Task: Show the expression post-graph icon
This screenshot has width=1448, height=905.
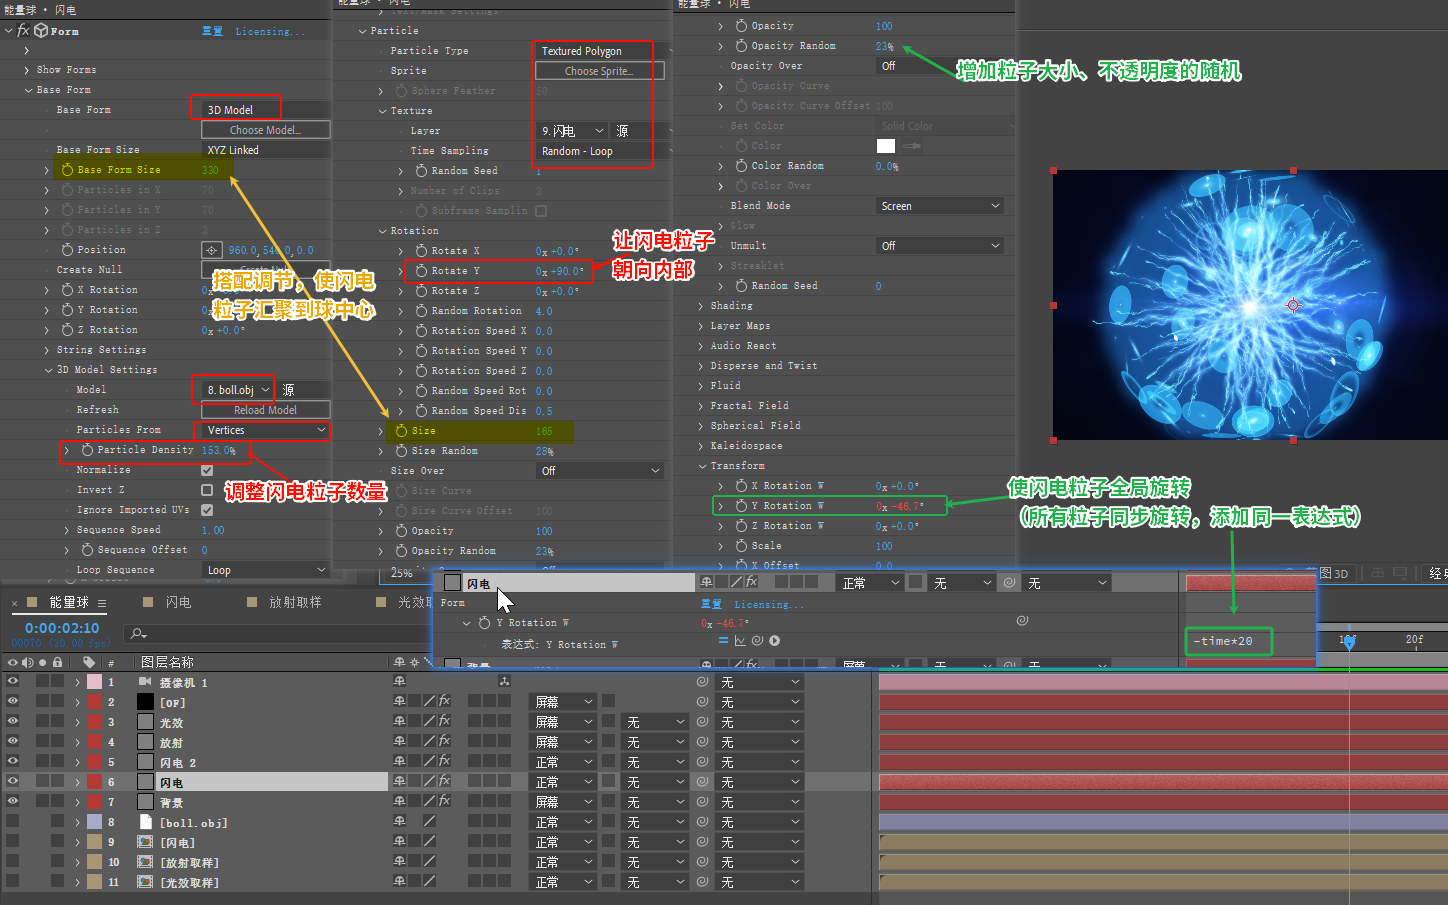Action: [x=740, y=641]
